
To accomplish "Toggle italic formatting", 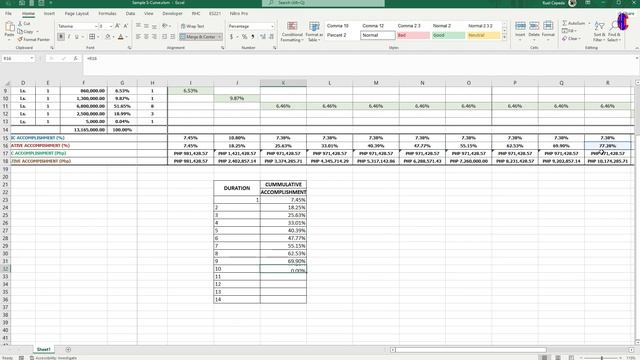I will click(x=69, y=37).
